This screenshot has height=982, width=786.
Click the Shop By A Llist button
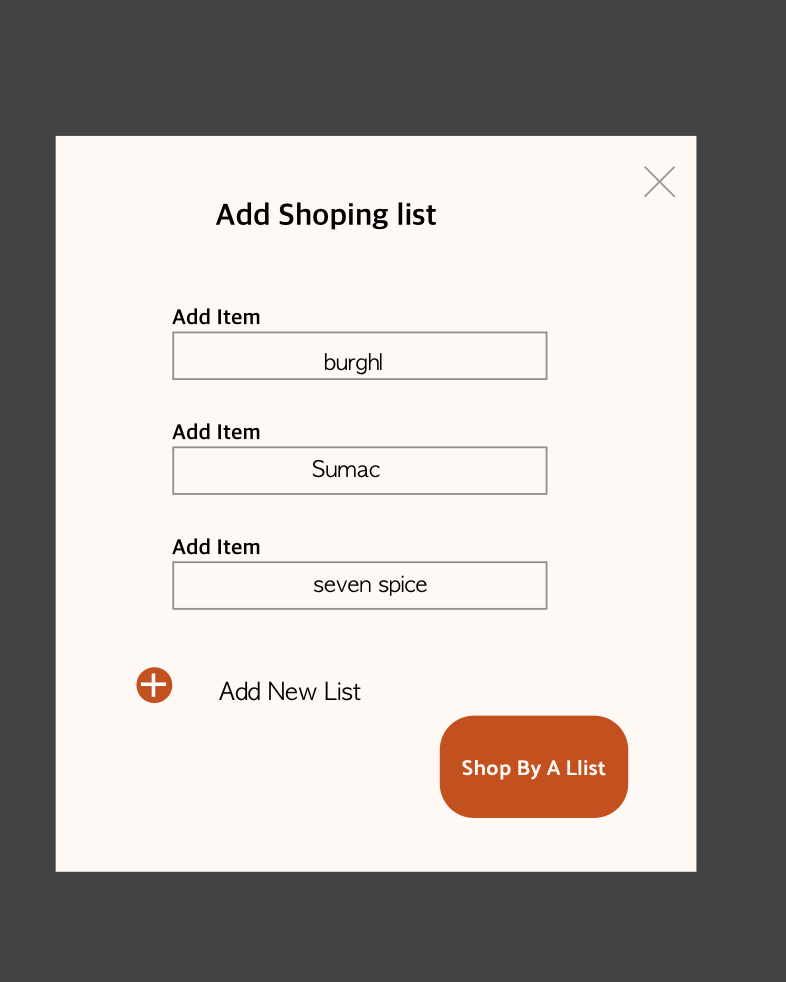click(x=534, y=767)
